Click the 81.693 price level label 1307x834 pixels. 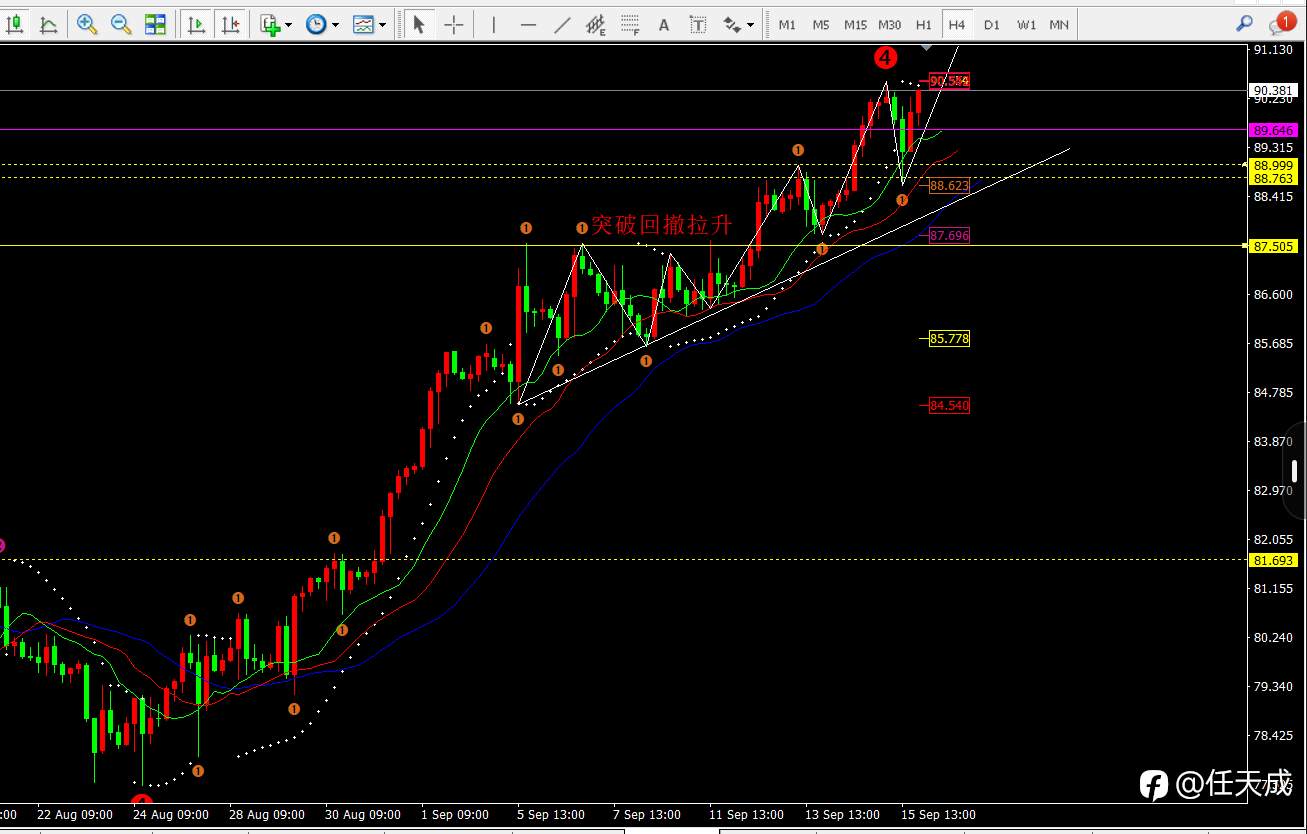click(x=1273, y=560)
